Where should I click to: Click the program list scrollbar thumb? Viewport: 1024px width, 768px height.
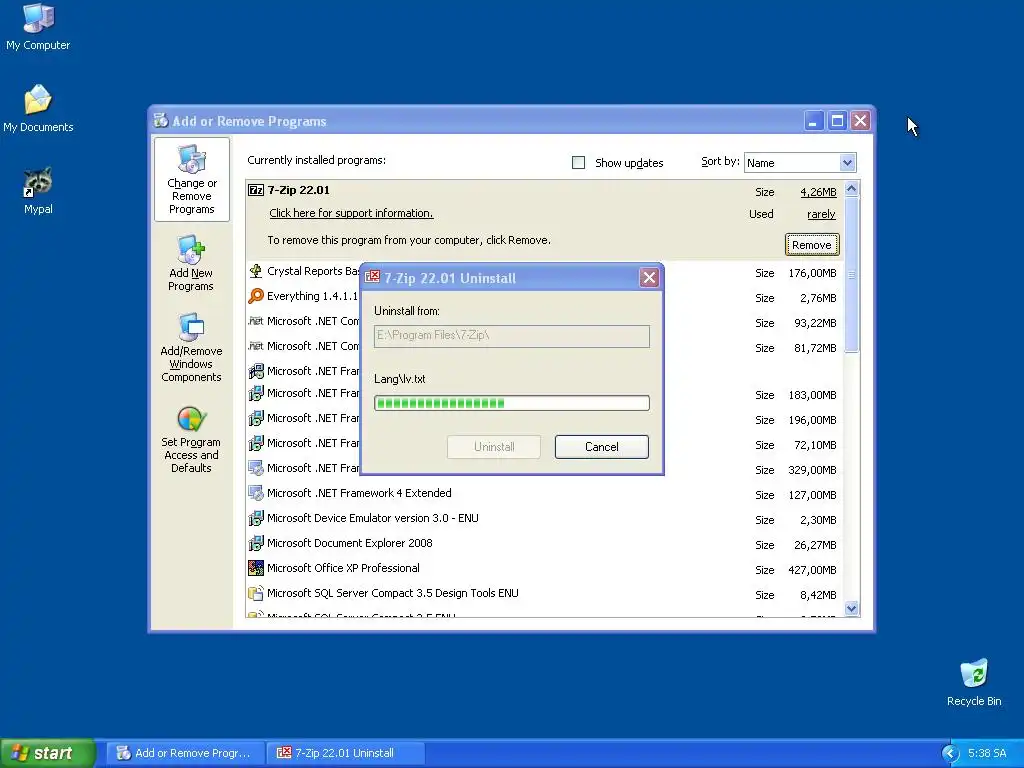tap(851, 275)
